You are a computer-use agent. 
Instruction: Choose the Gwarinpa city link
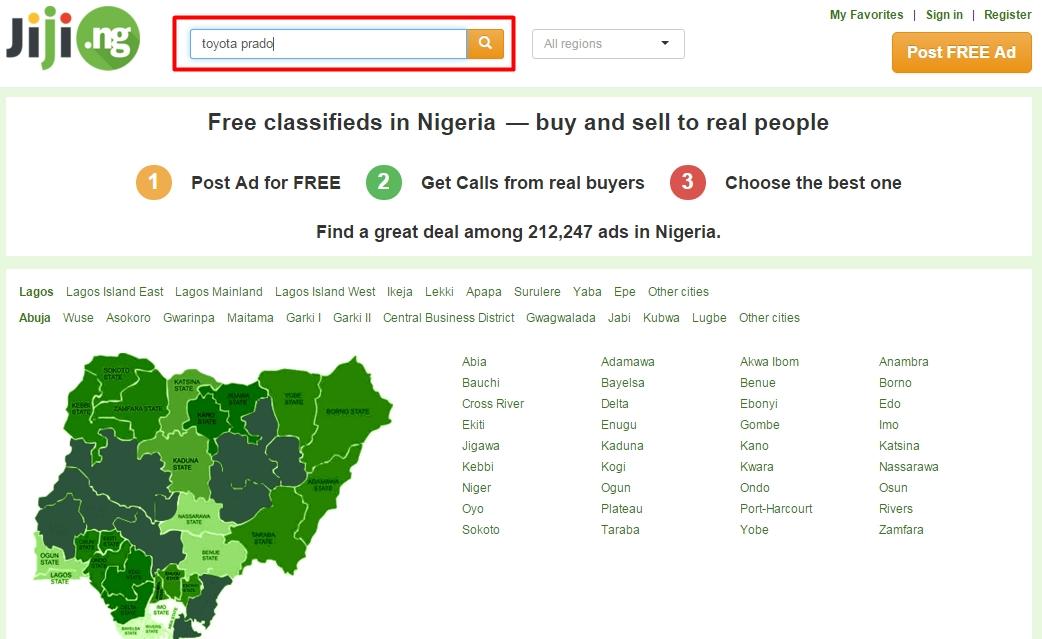click(x=189, y=318)
